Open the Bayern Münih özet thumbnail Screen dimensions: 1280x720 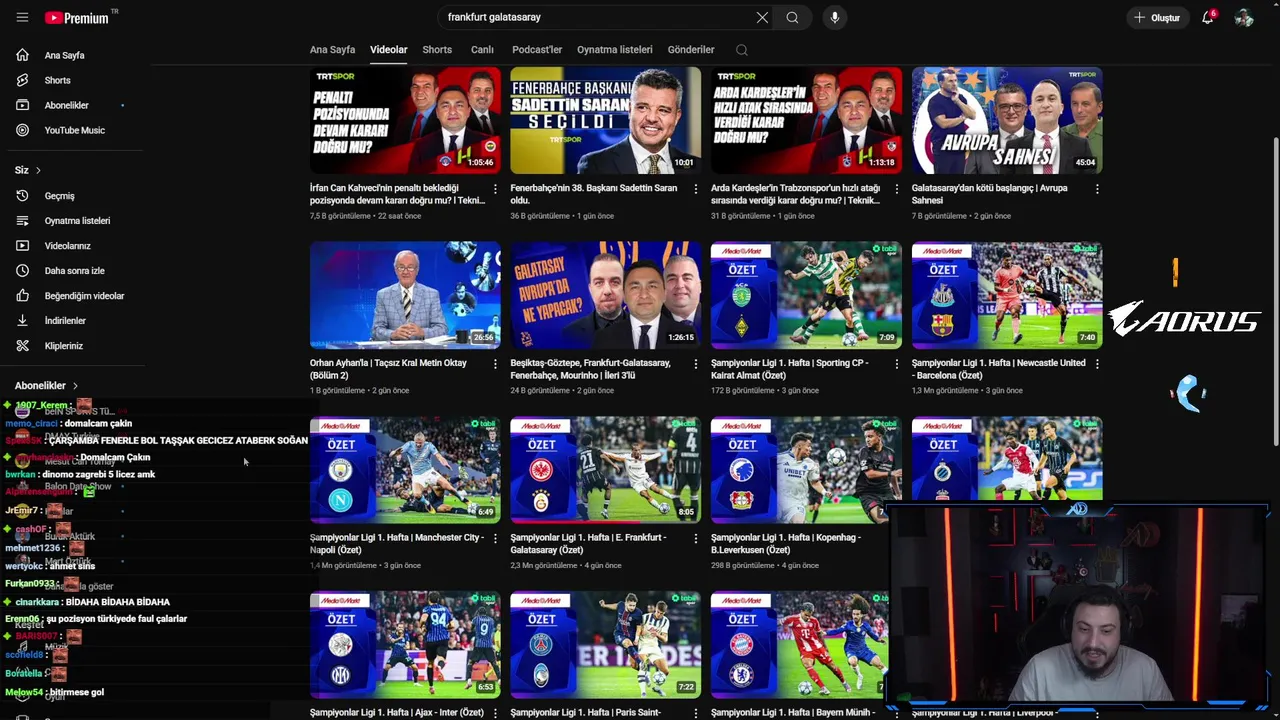pos(799,644)
